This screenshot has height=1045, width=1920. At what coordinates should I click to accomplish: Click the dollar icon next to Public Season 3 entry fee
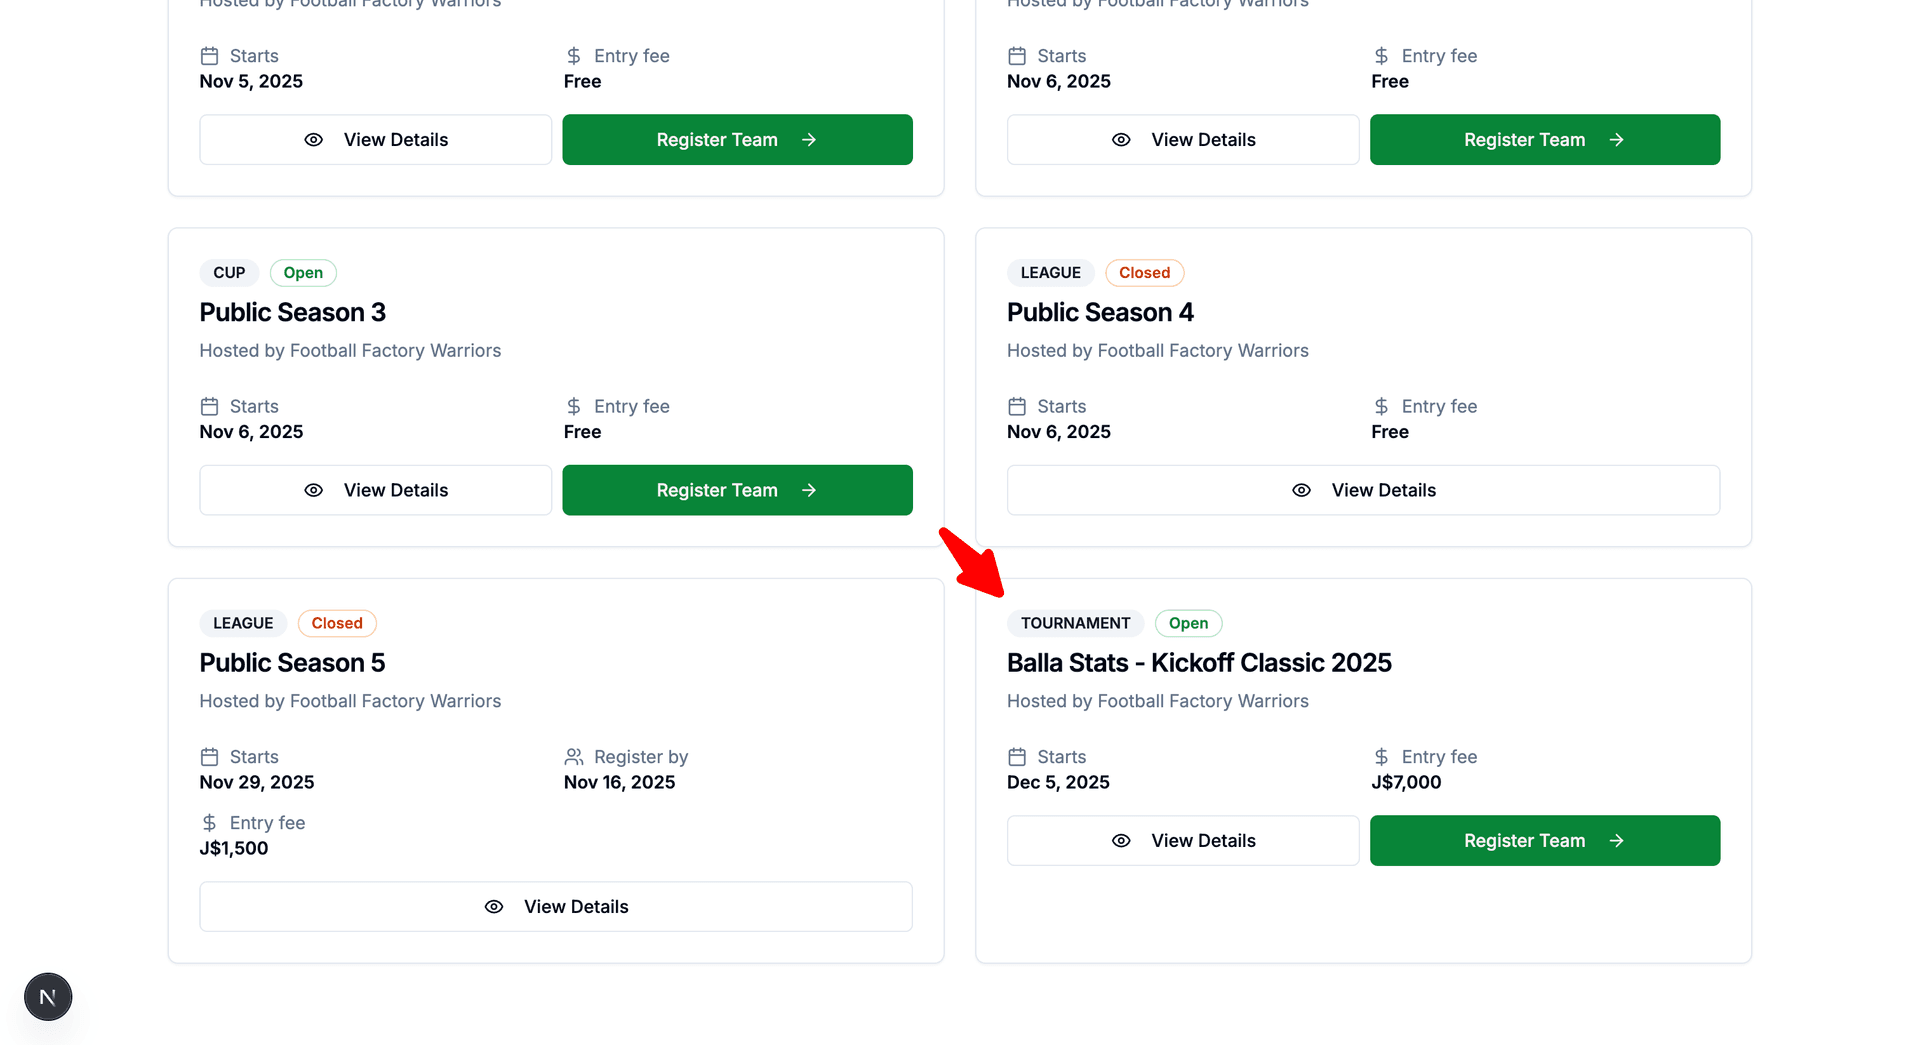coord(573,405)
